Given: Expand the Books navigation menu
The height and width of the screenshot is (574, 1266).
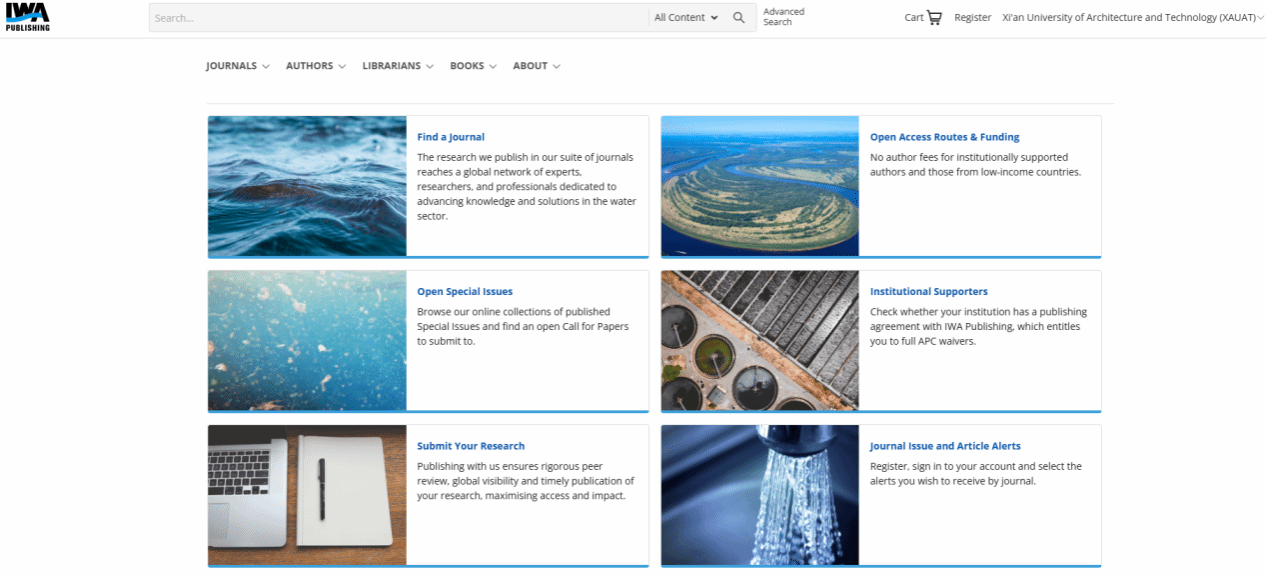Looking at the screenshot, I should pyautogui.click(x=473, y=66).
